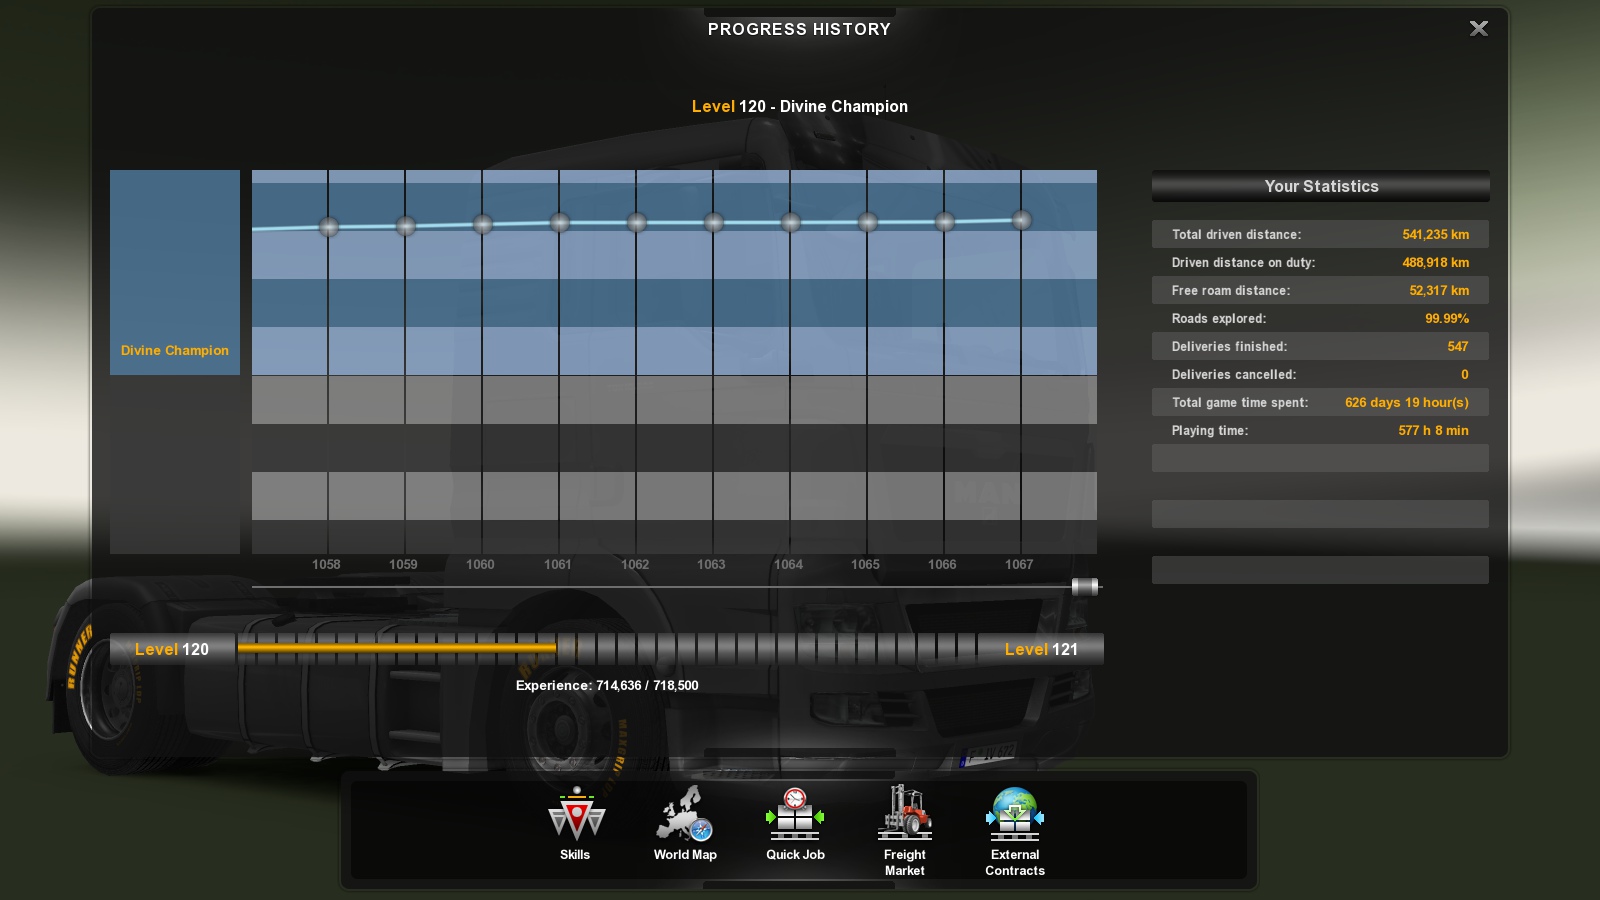Open the World Map icon
Viewport: 1600px width, 900px height.
pos(685,815)
